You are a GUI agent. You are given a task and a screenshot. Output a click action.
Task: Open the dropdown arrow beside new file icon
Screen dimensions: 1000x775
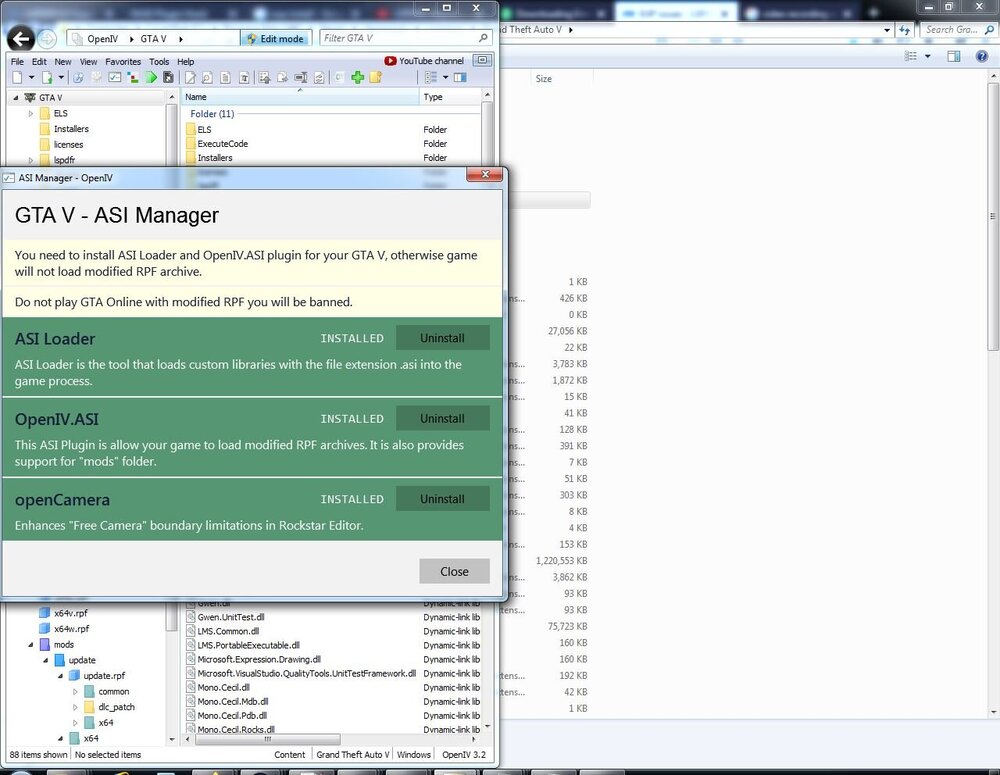click(x=31, y=77)
